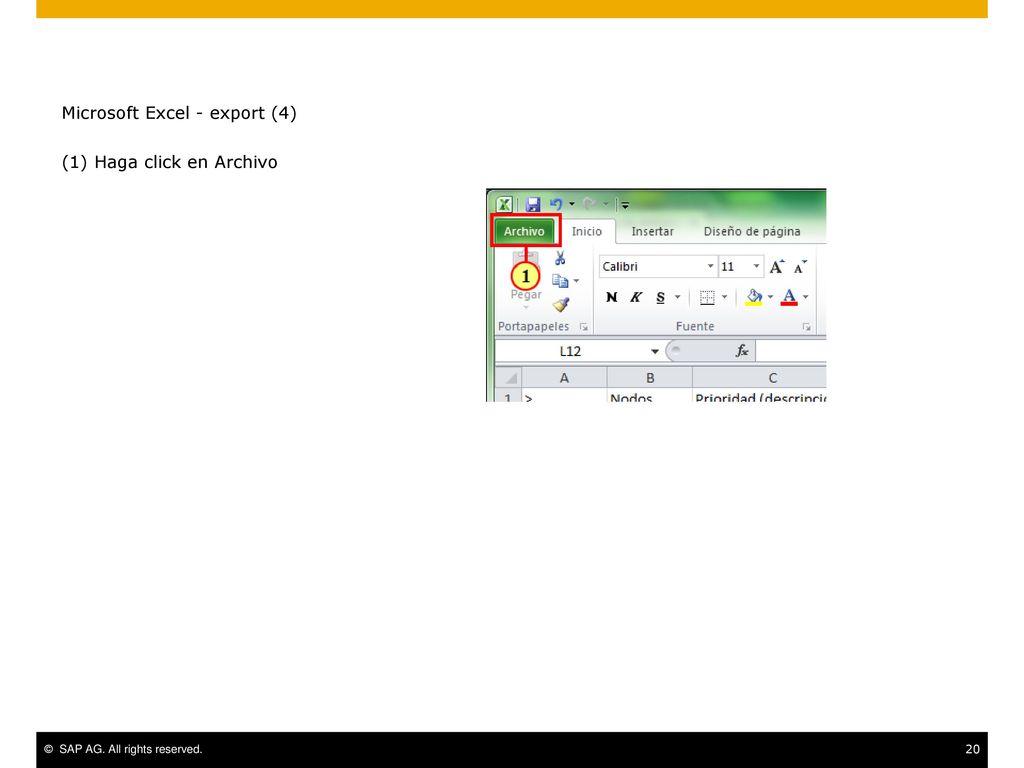Cut selection with the scissors icon
1024x768 pixels.
click(560, 259)
